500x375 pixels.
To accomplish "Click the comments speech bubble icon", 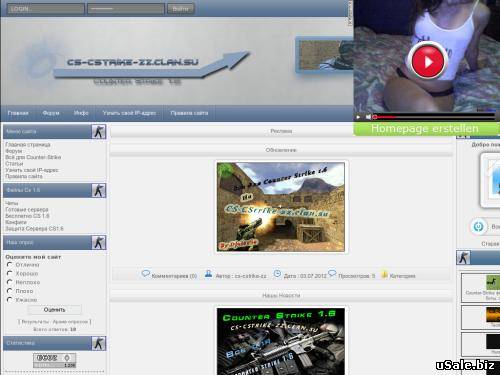I will click(146, 274).
